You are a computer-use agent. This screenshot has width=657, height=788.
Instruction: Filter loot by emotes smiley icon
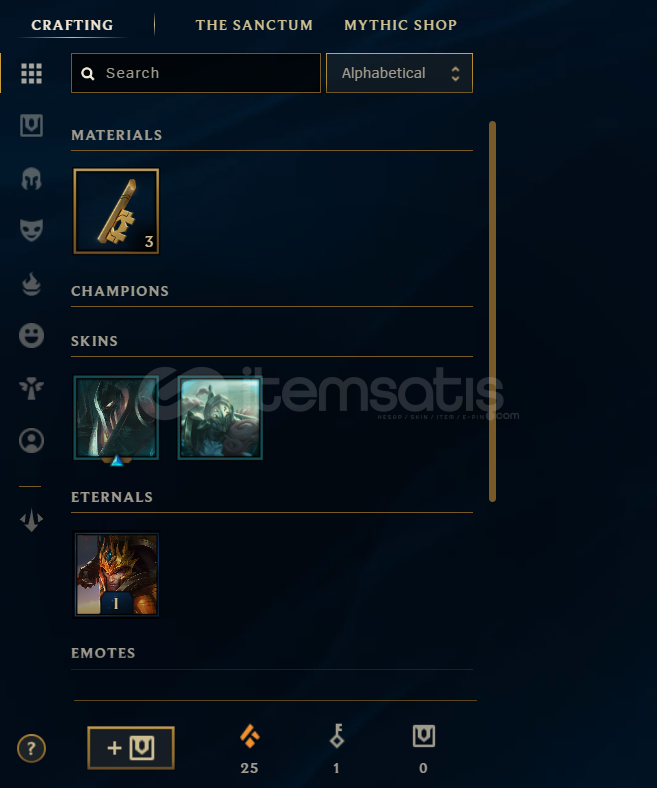coord(31,335)
